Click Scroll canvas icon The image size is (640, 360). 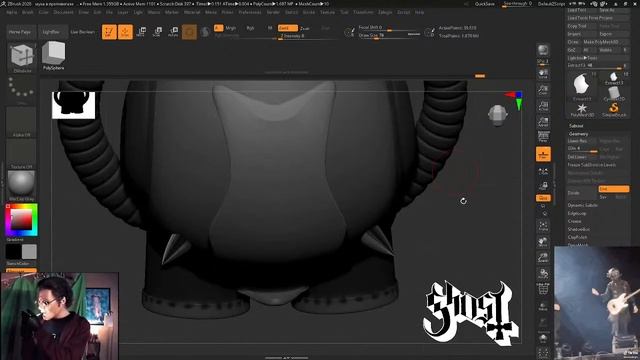tap(543, 73)
